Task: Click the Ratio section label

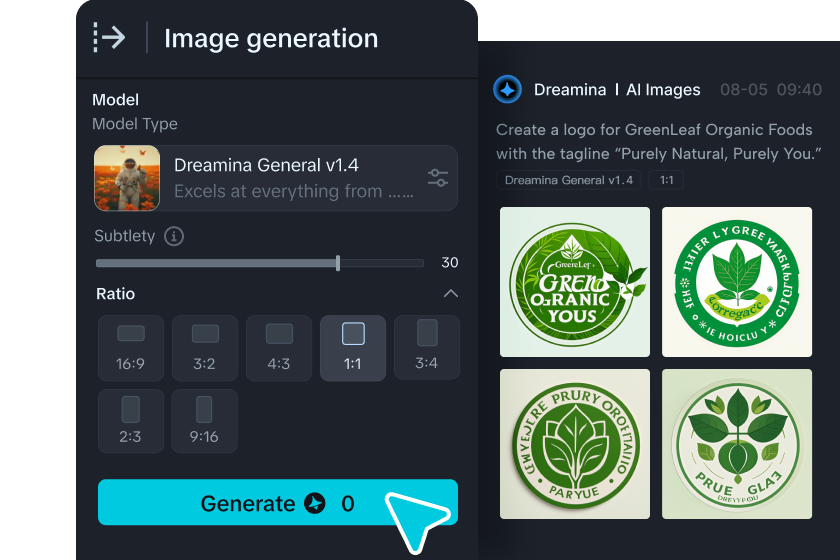Action: (115, 294)
